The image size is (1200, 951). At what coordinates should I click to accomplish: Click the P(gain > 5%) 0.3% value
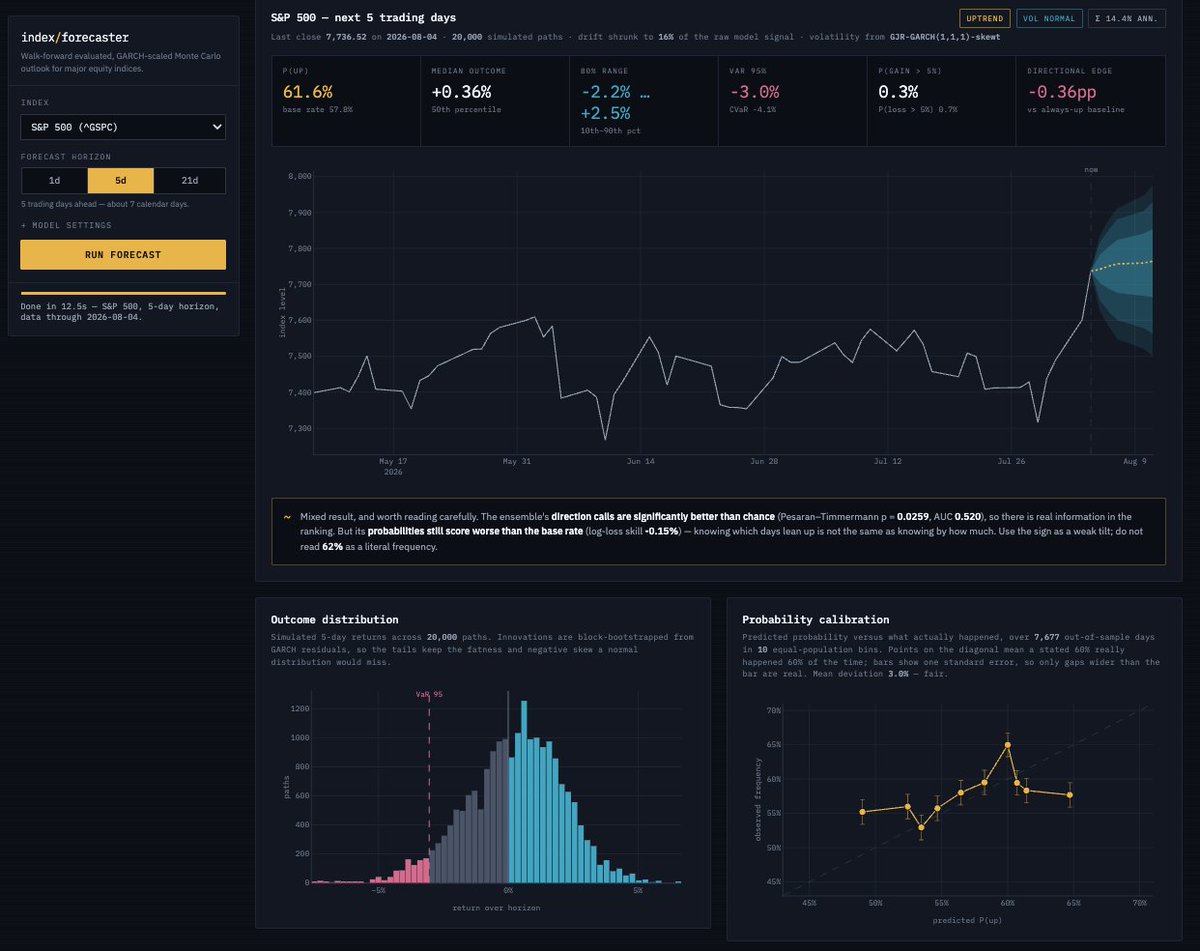click(897, 92)
